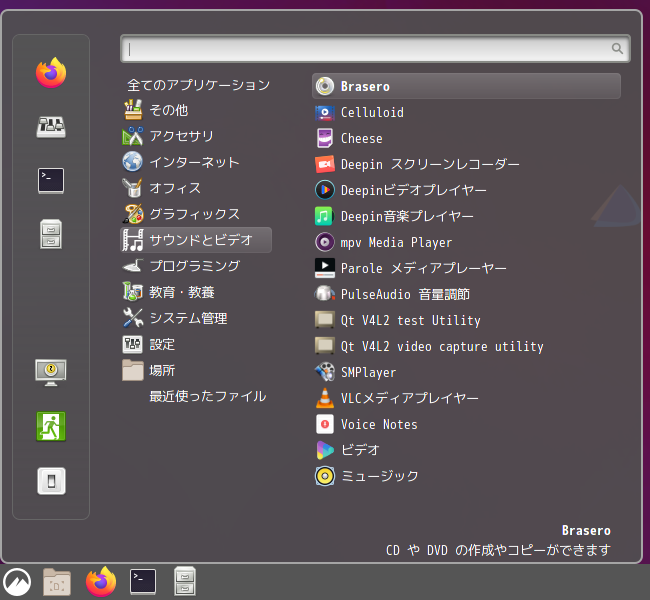Launch Qt V4L2 test Utility

pos(466,320)
